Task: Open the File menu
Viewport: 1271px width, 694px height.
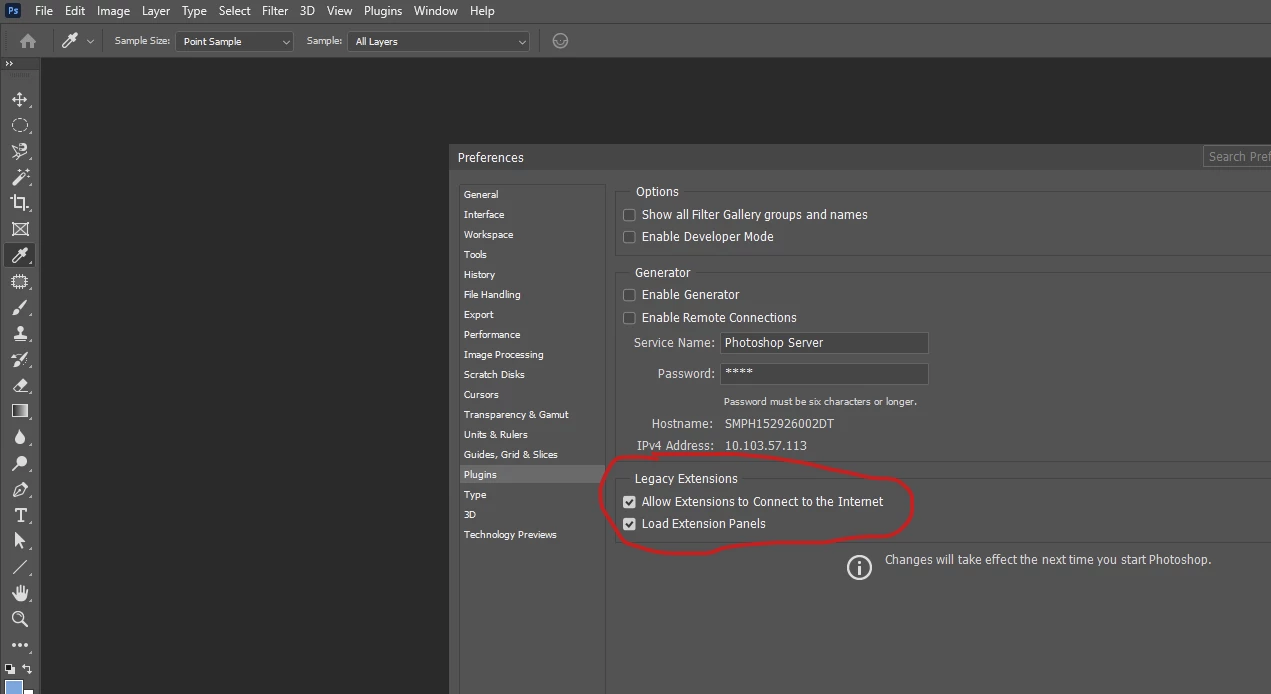Action: tap(44, 11)
